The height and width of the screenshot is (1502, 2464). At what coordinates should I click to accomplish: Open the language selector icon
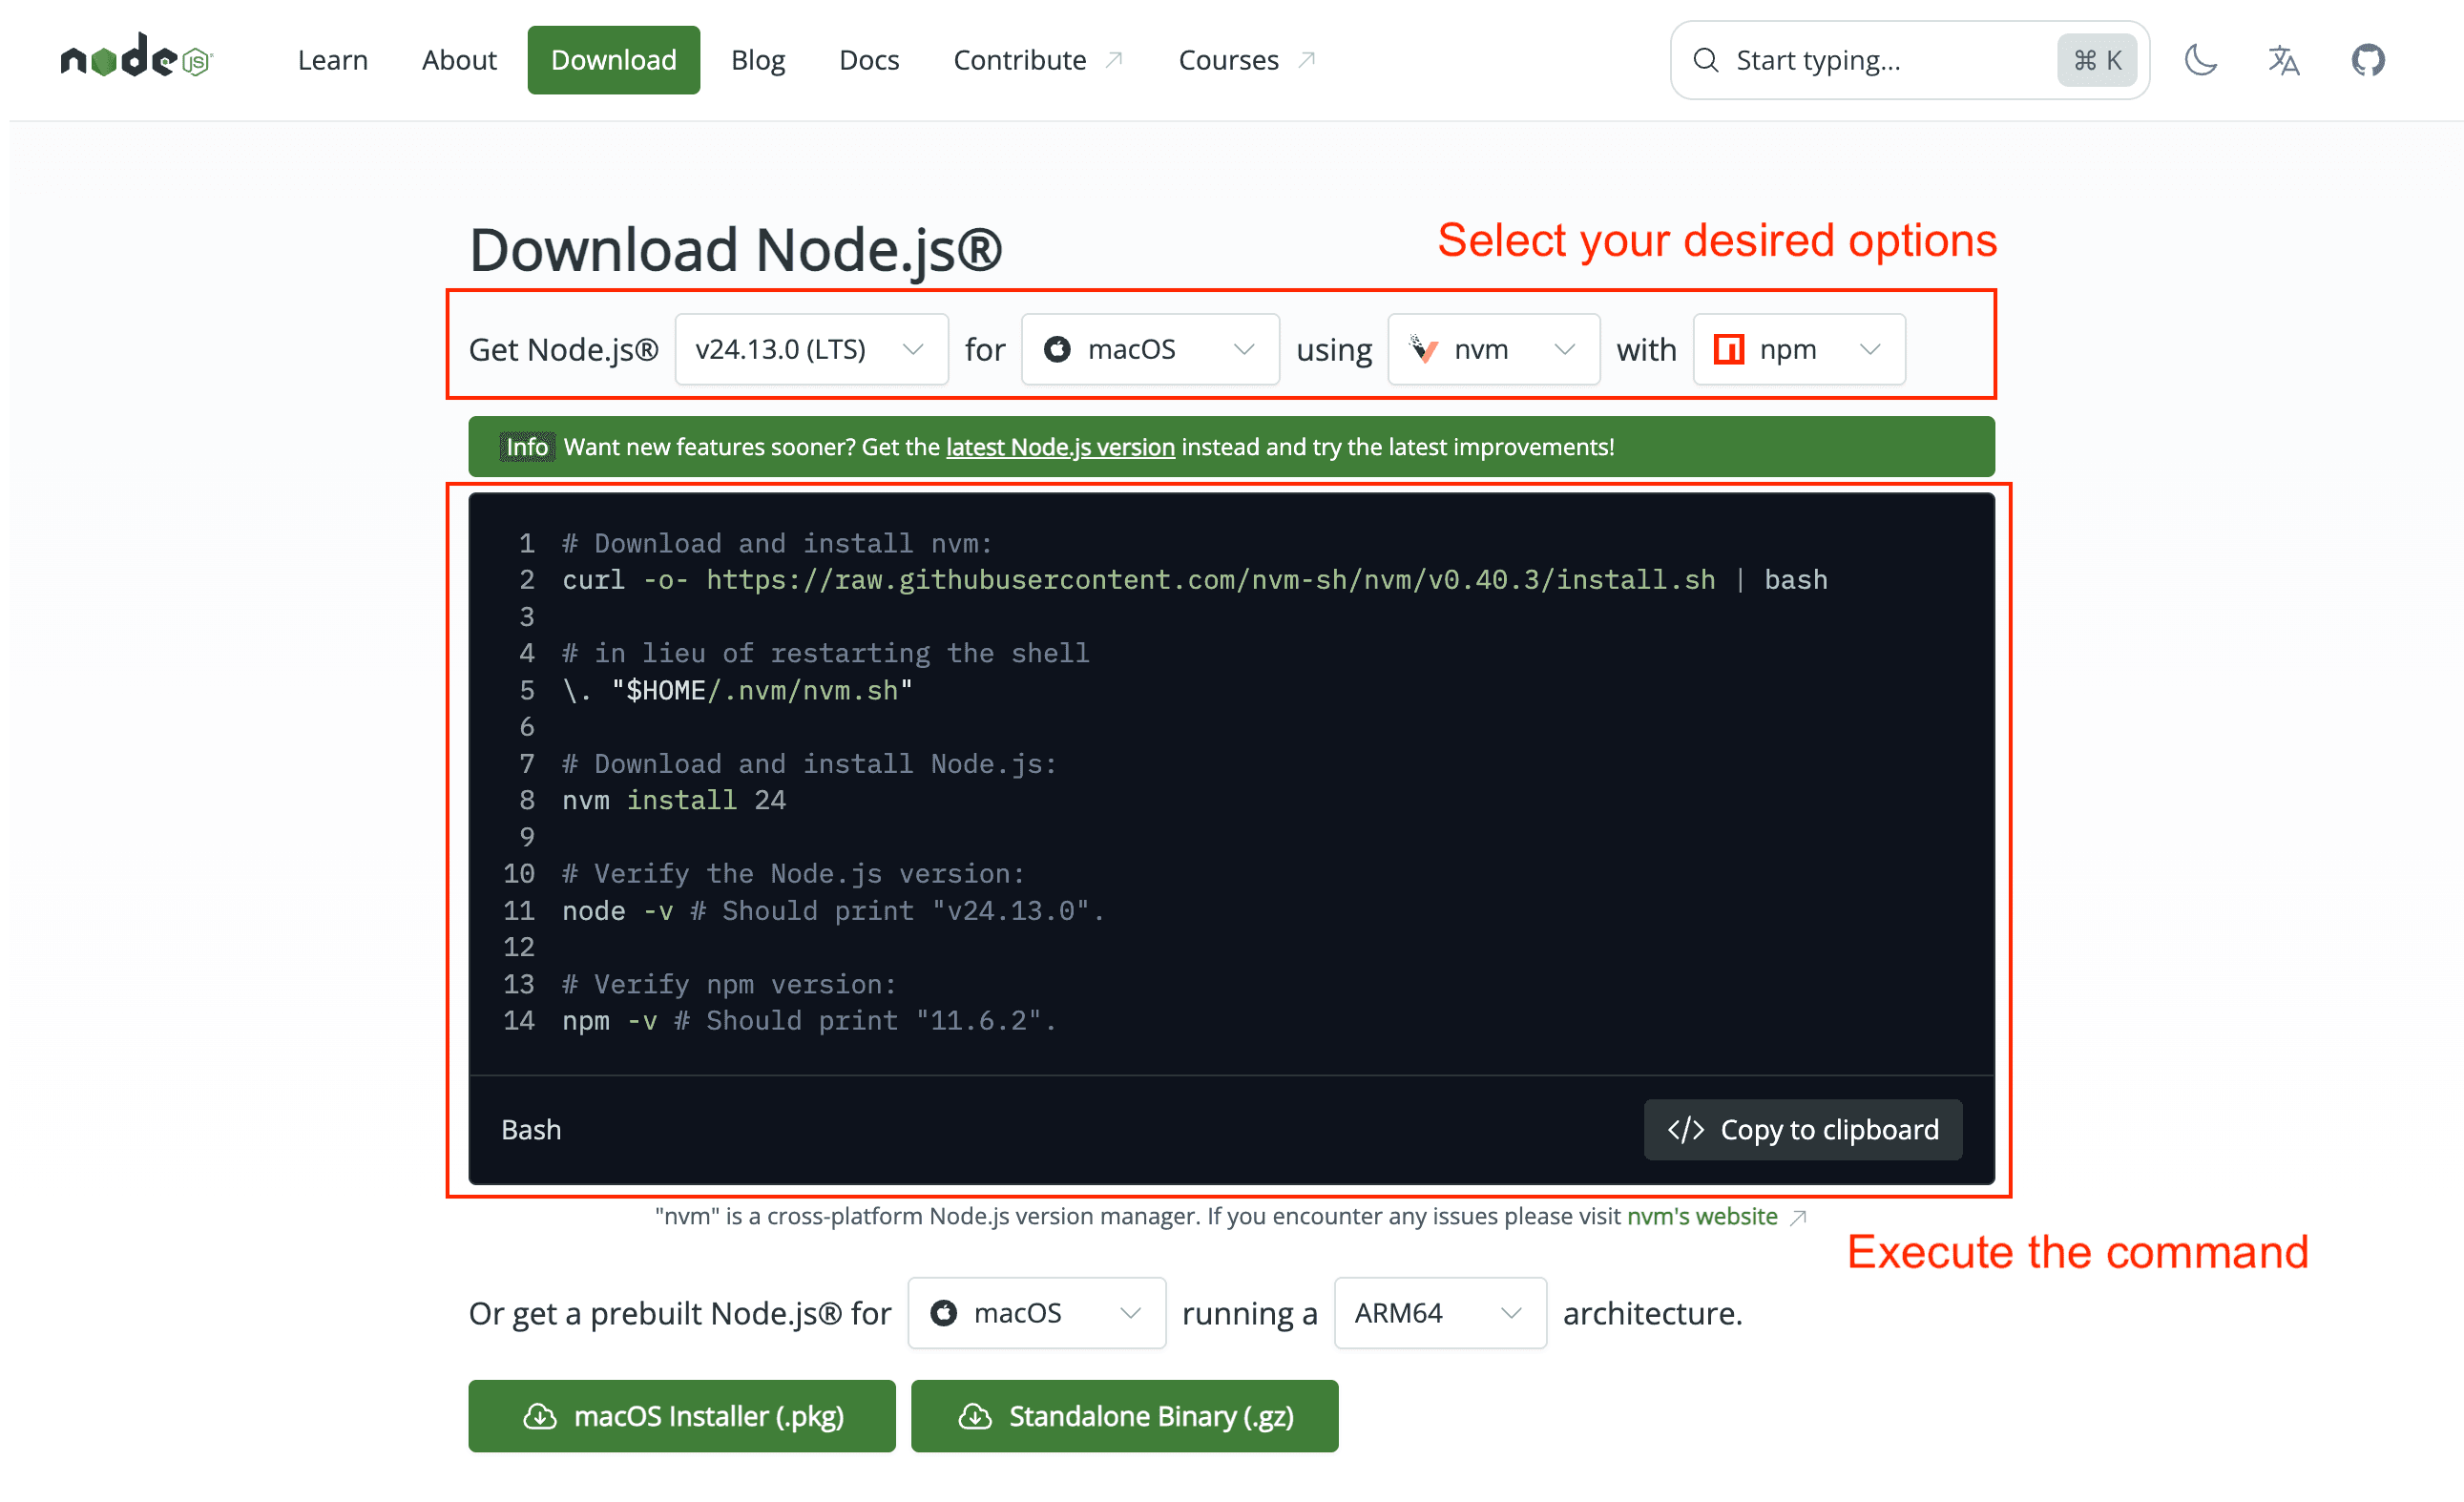point(2284,60)
